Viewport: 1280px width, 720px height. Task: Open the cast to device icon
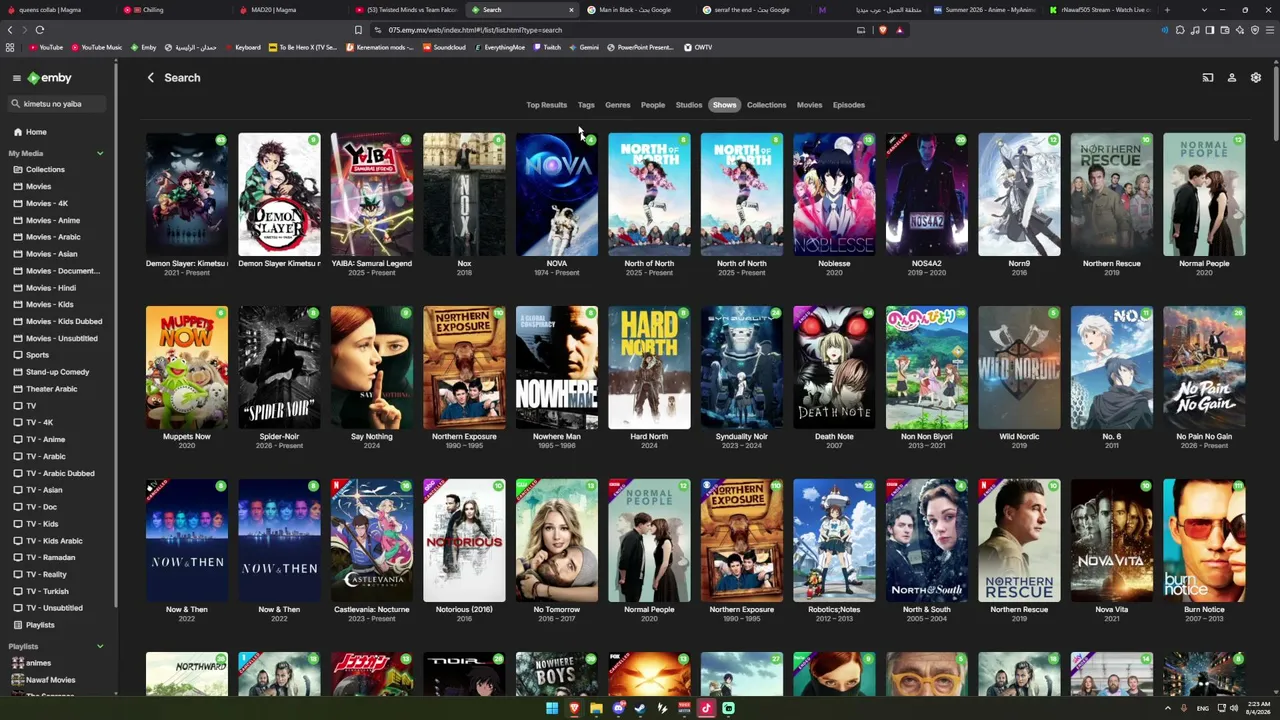click(x=1207, y=78)
